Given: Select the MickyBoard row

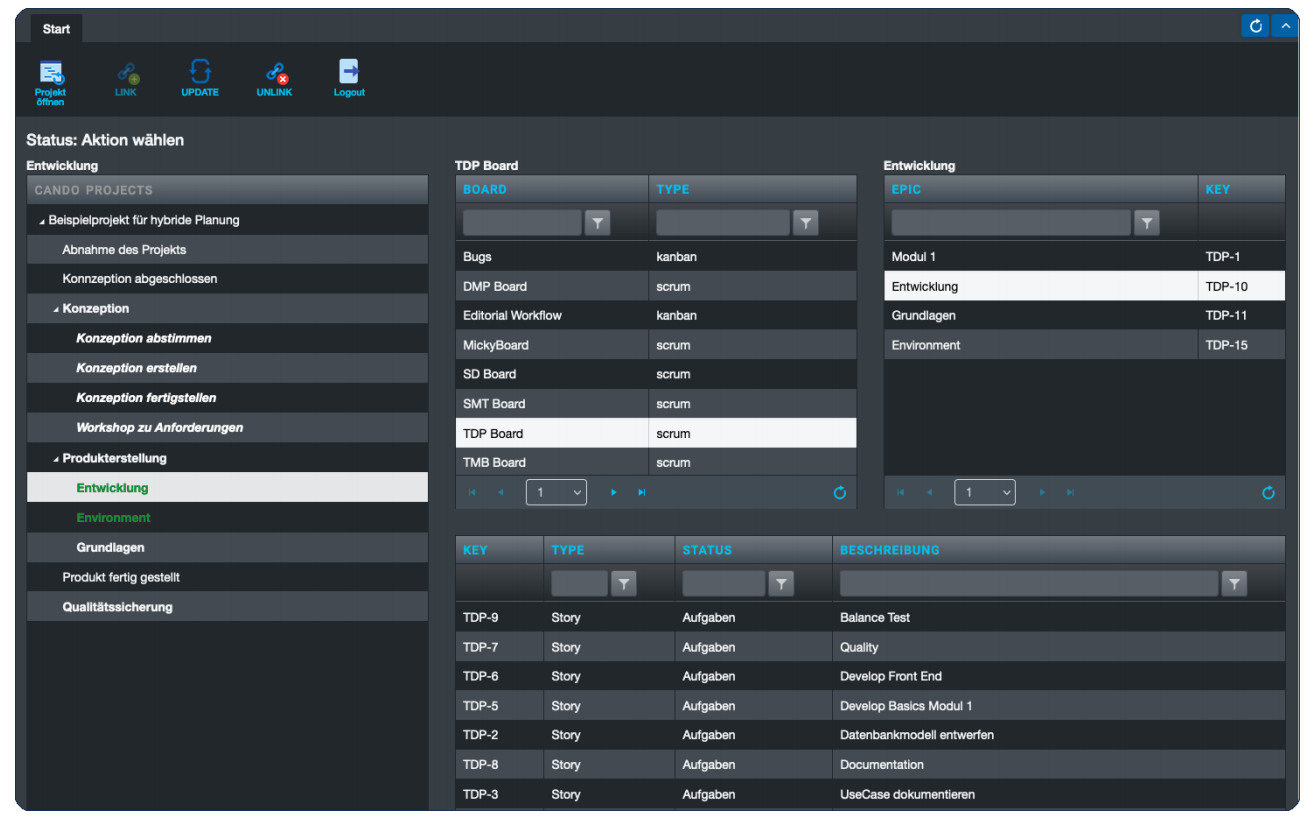Looking at the screenshot, I should pos(656,345).
